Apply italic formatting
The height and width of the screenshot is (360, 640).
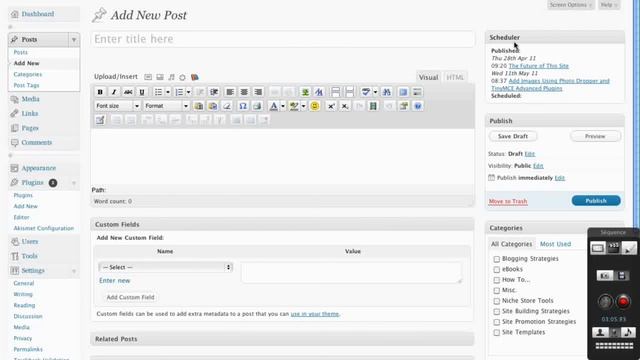click(114, 92)
